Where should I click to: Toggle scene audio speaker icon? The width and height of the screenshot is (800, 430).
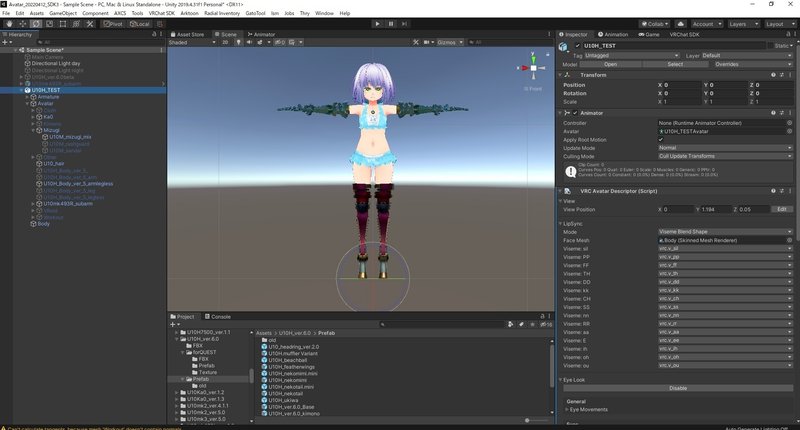pyautogui.click(x=249, y=42)
